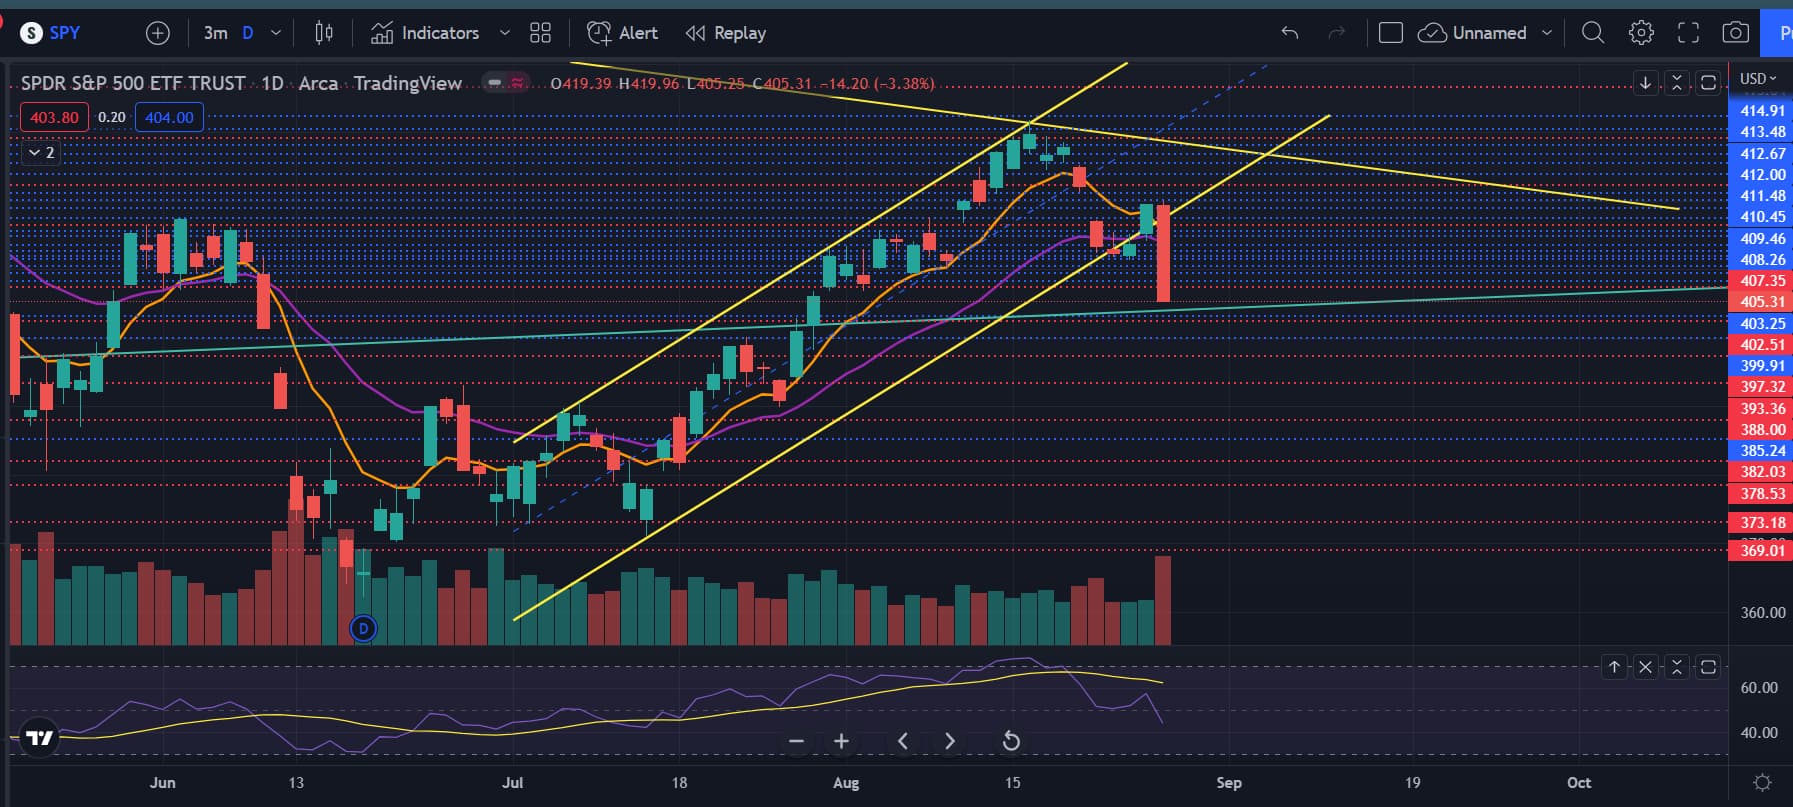Screen dimensions: 1793x807
Task: Click the 399.91 price level label
Action: point(1761,366)
